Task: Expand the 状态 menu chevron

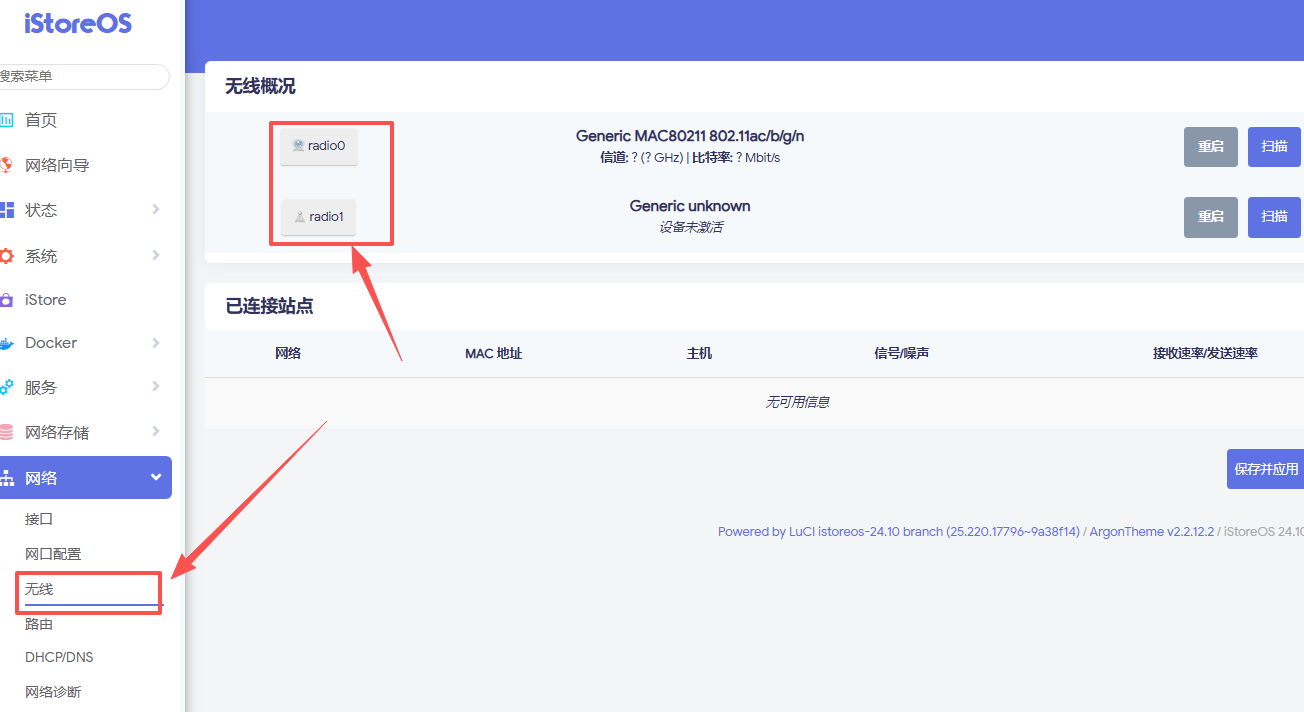Action: (156, 209)
